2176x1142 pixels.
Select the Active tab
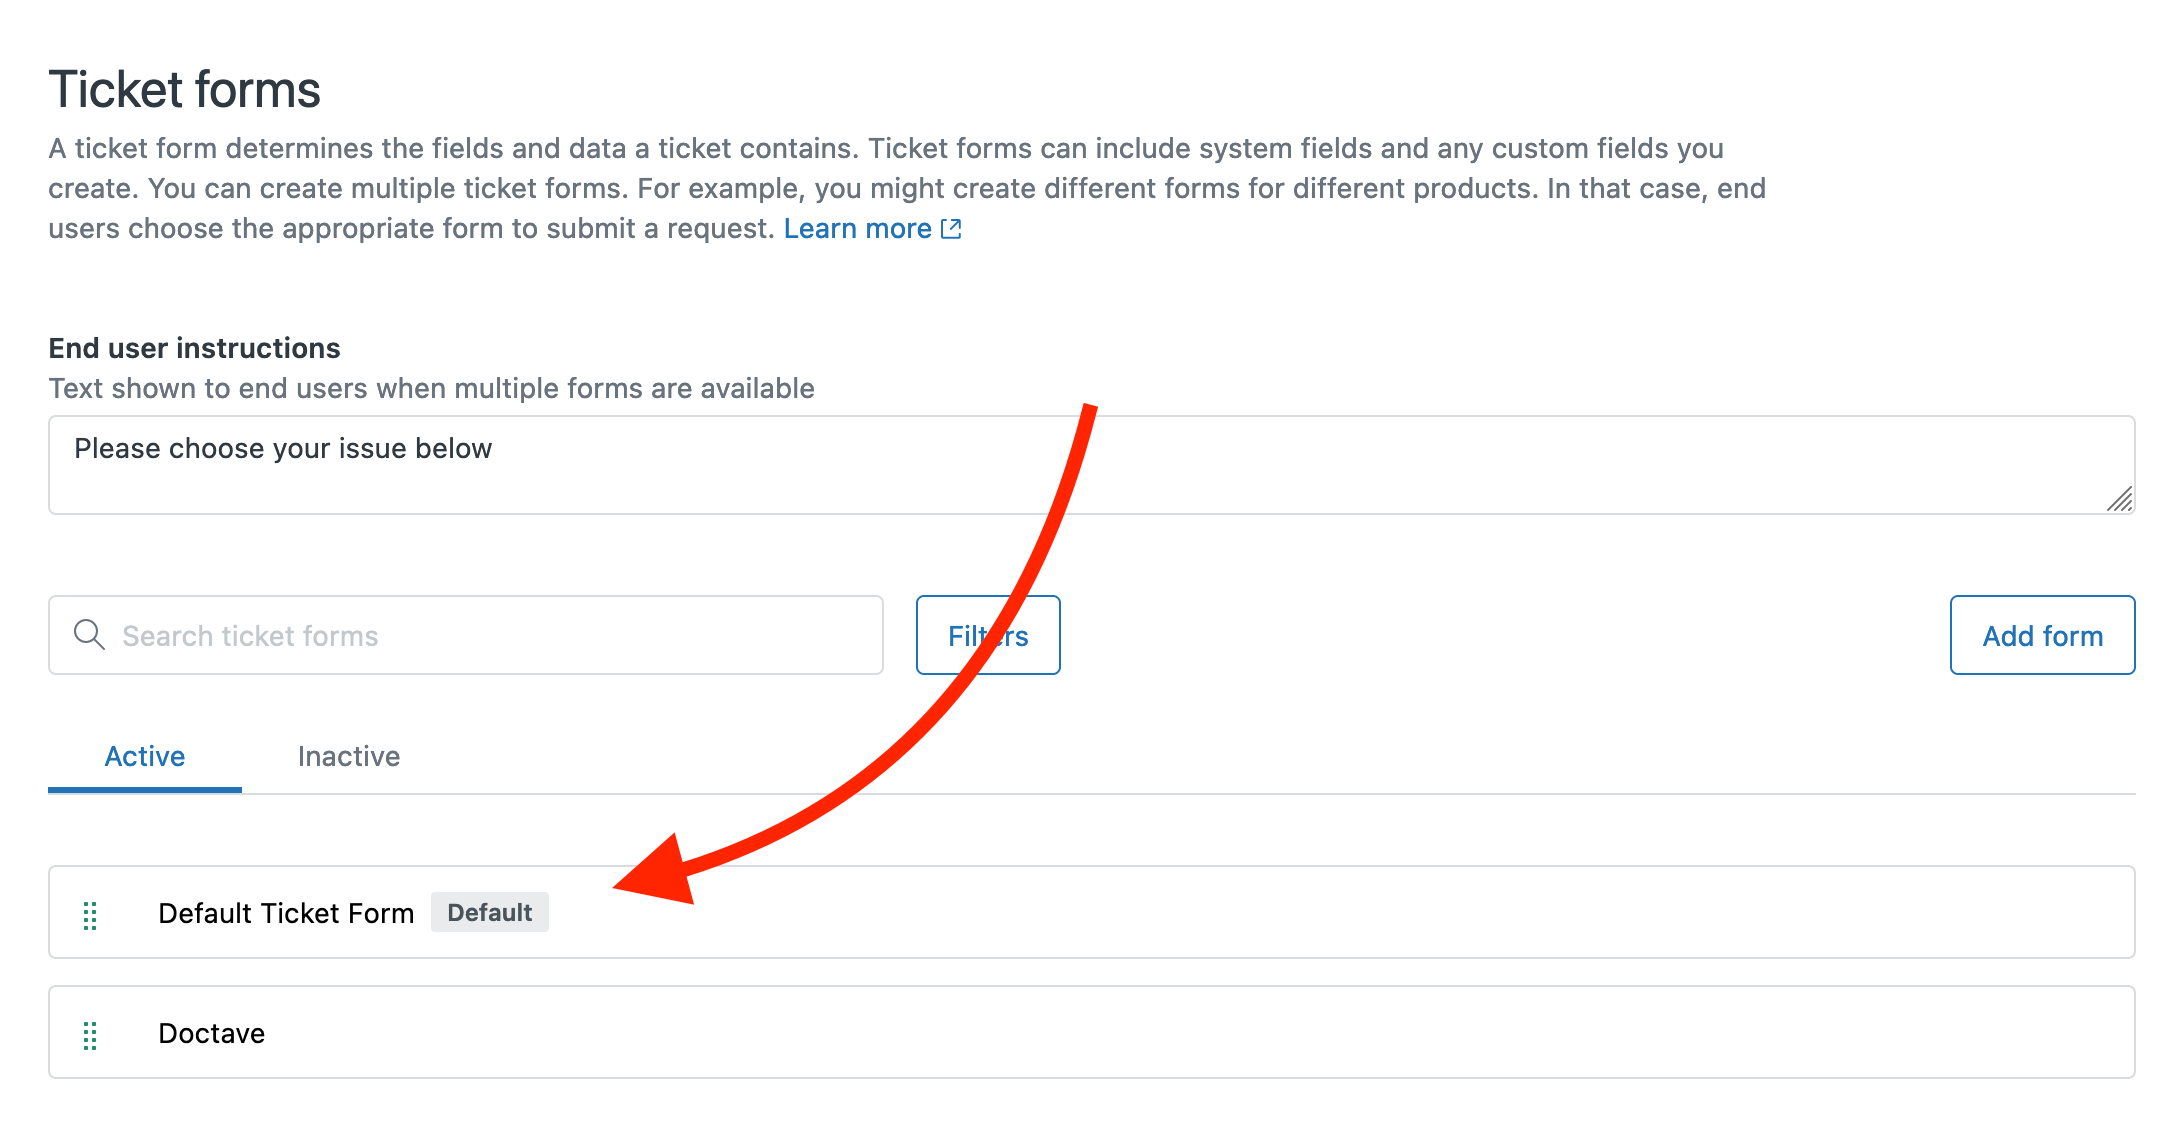144,756
